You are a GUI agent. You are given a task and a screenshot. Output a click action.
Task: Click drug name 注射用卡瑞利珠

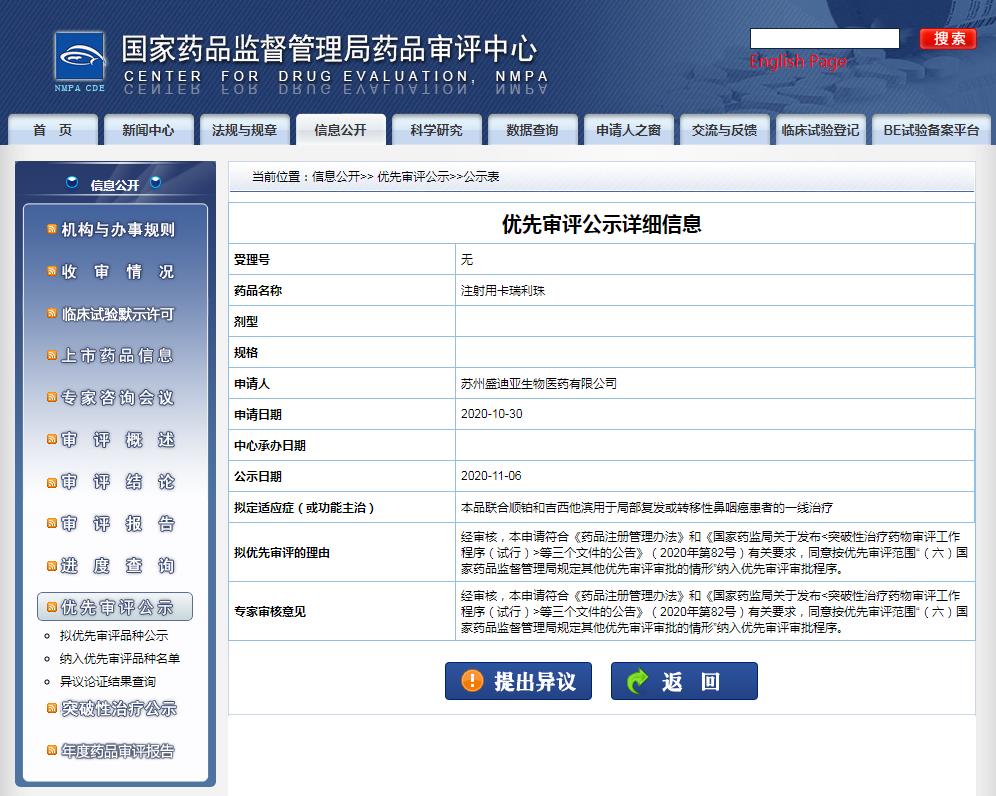point(503,290)
